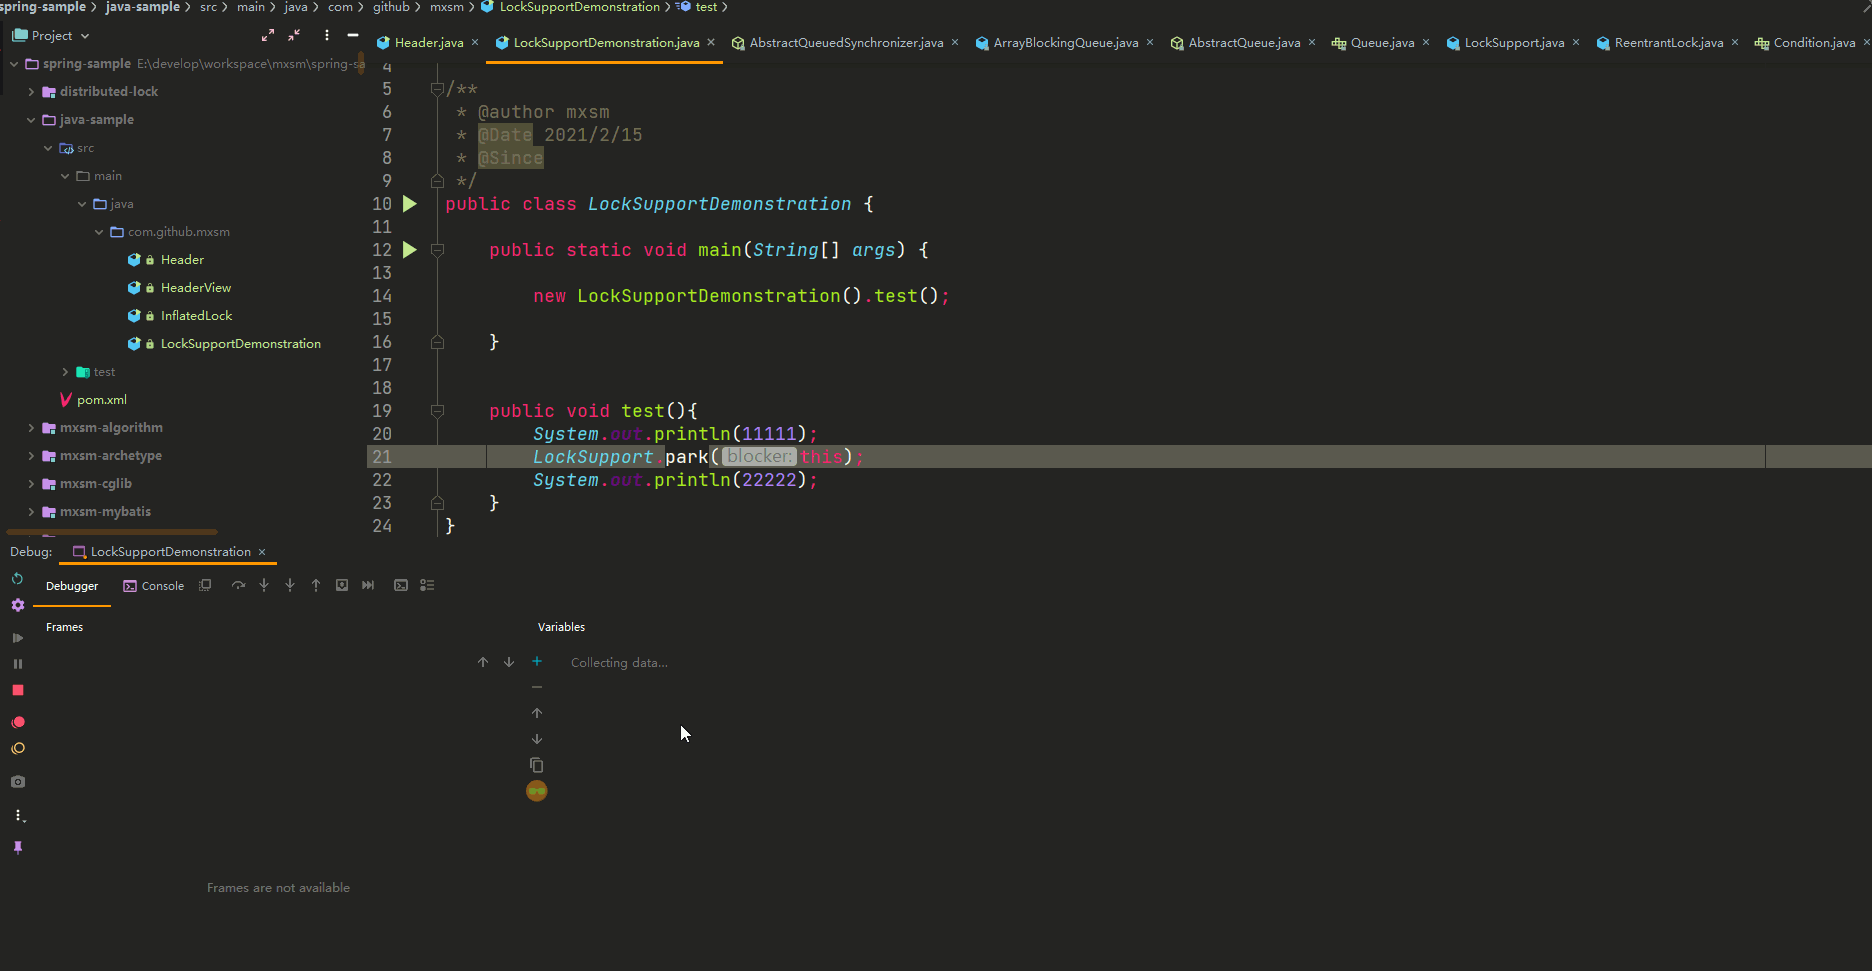The image size is (1872, 971).
Task: Duplicate watch with copy icon
Action: click(537, 765)
